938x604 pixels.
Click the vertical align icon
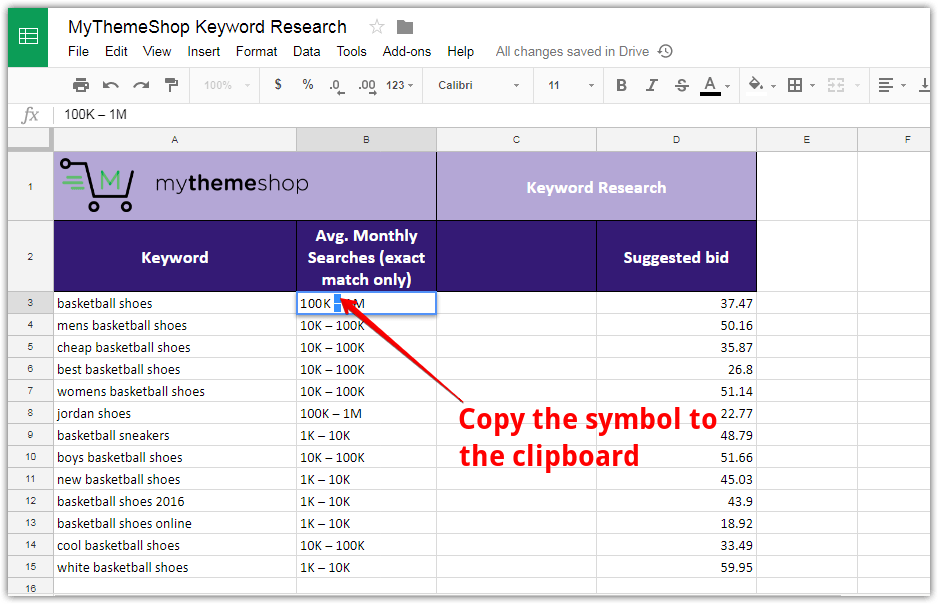pyautogui.click(x=925, y=86)
